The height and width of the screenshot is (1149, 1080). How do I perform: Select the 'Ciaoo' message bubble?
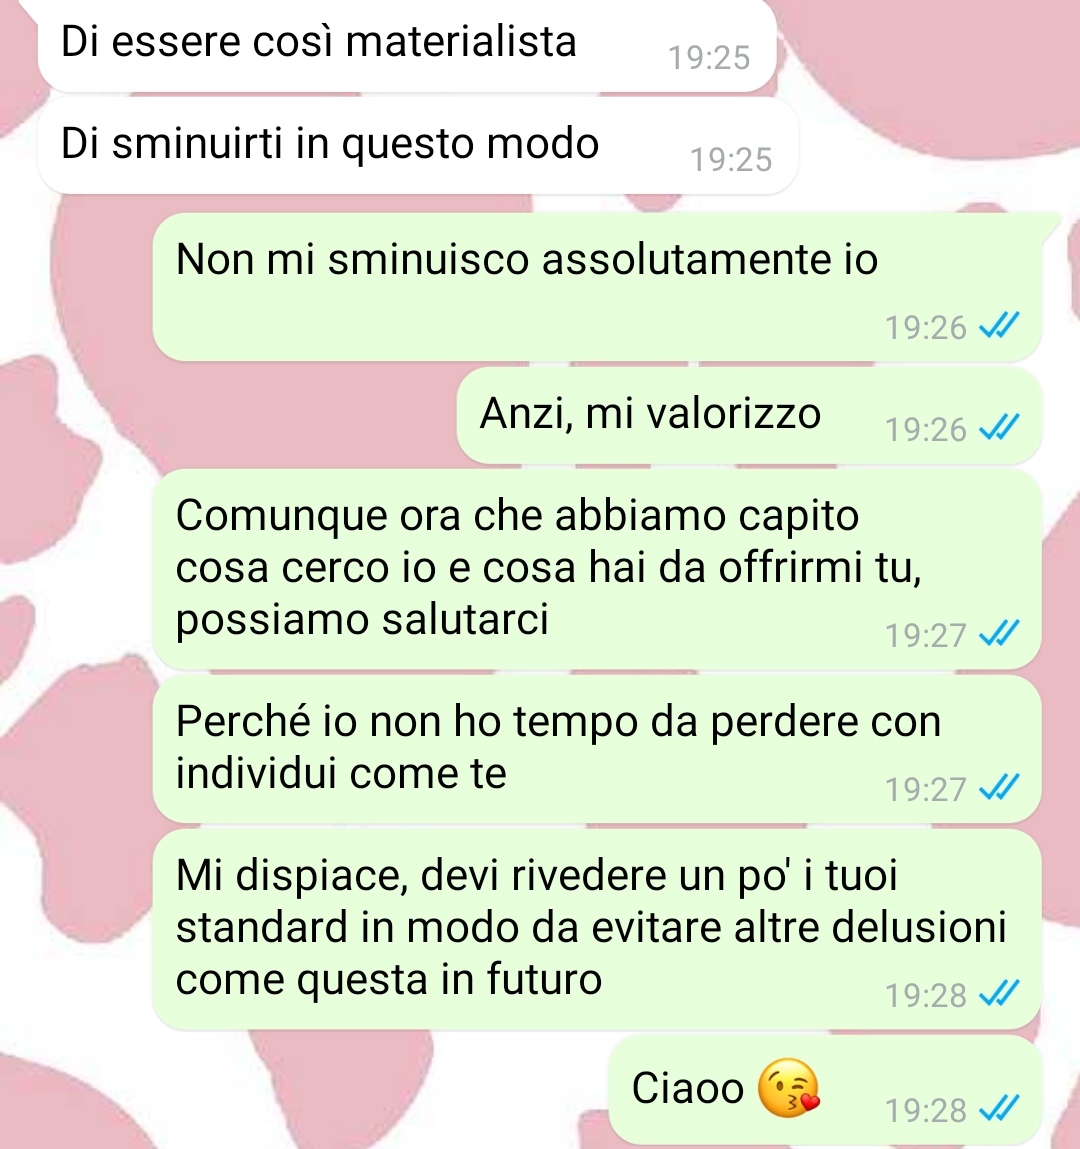(x=825, y=1090)
